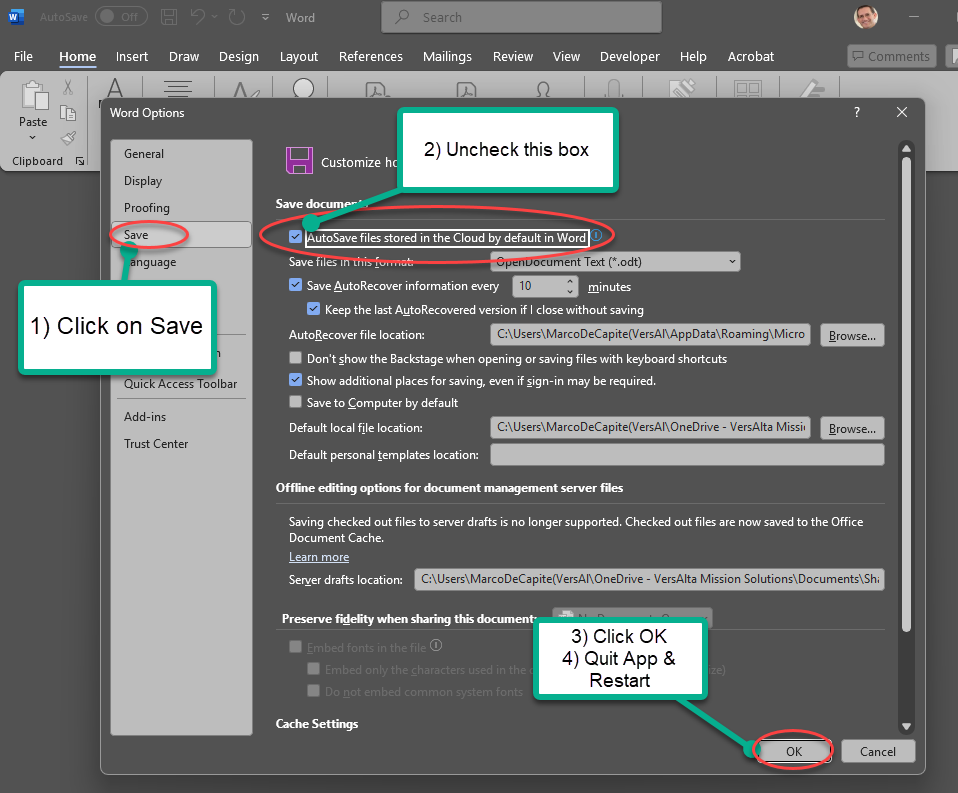Click the Comments button
This screenshot has width=958, height=793.
[891, 56]
